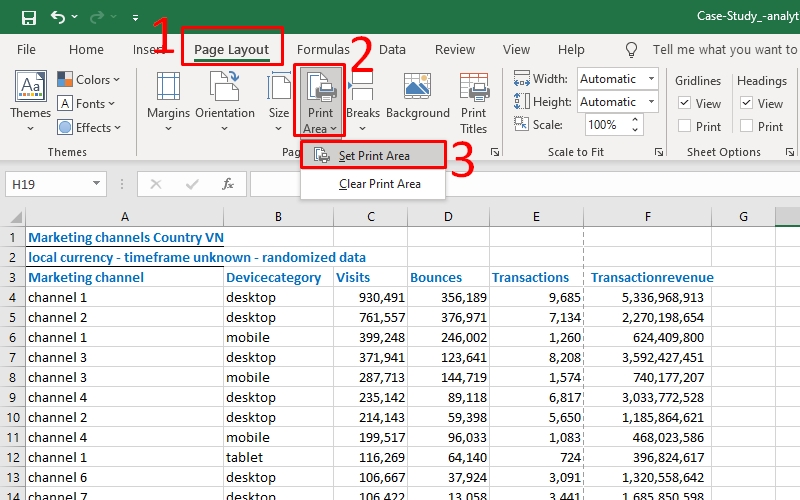
Task: Switch to the Home tab
Action: pyautogui.click(x=86, y=49)
